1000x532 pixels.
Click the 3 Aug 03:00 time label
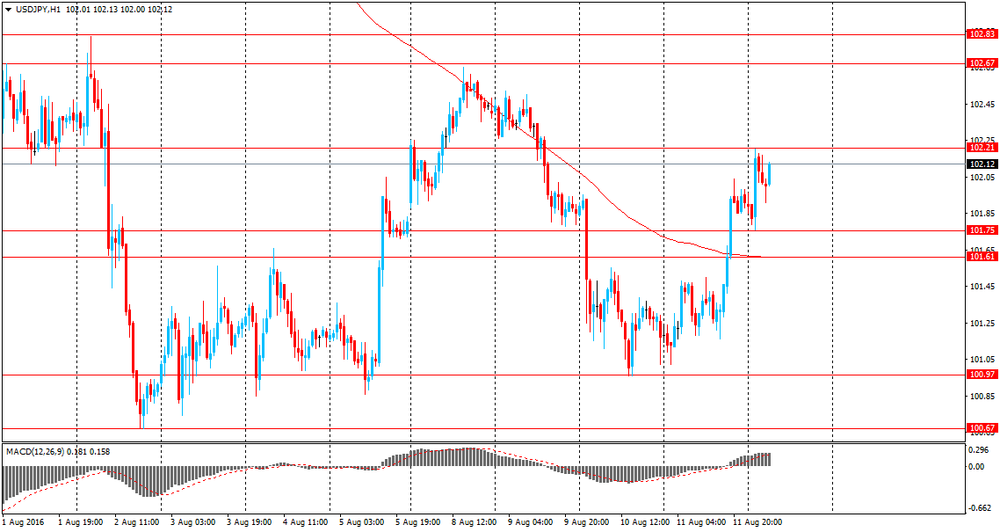(193, 522)
